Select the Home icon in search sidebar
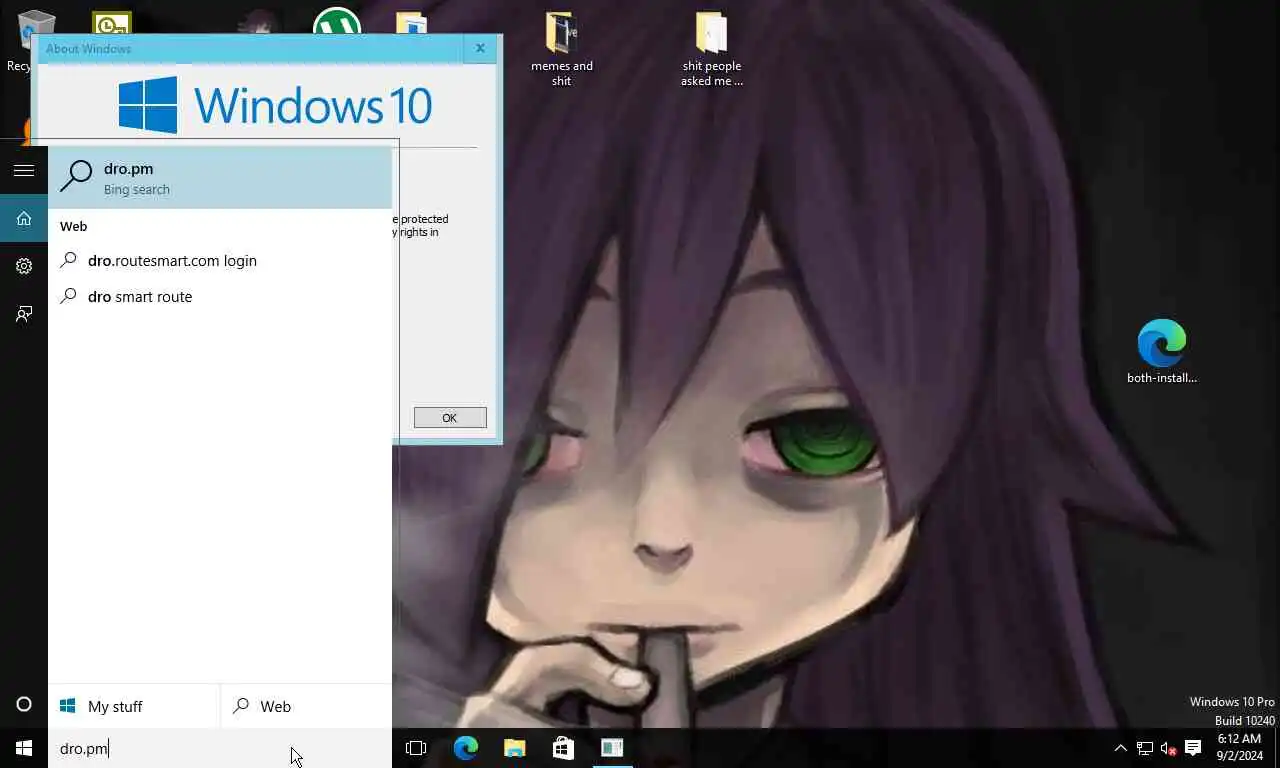Screen dimensions: 1280x768 tap(24, 218)
